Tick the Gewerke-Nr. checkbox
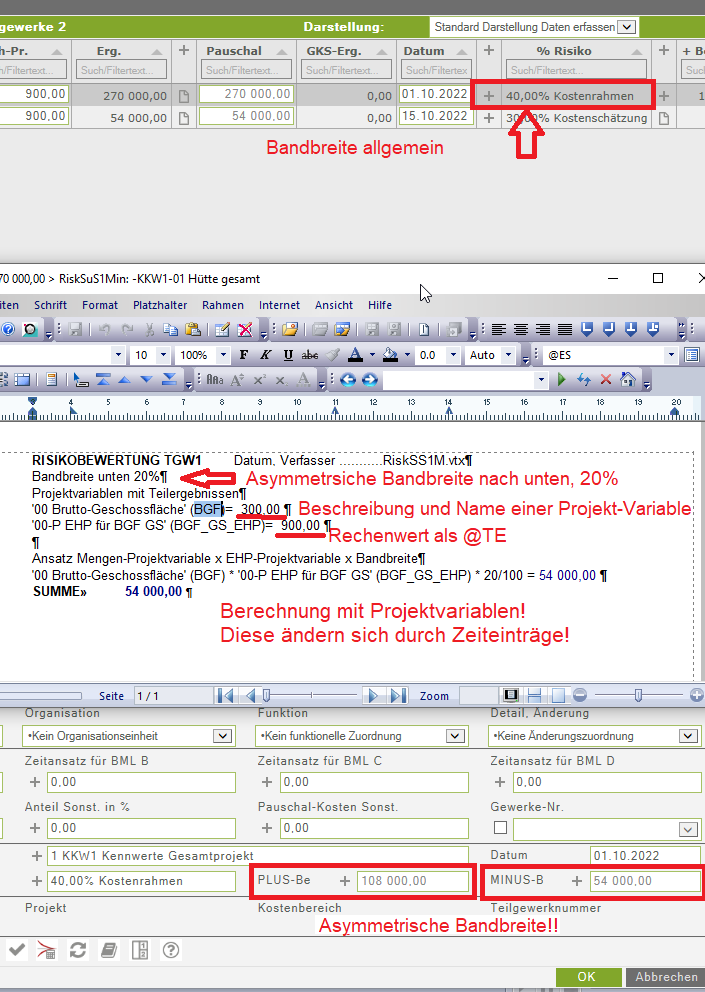The height and width of the screenshot is (992, 705). (500, 828)
